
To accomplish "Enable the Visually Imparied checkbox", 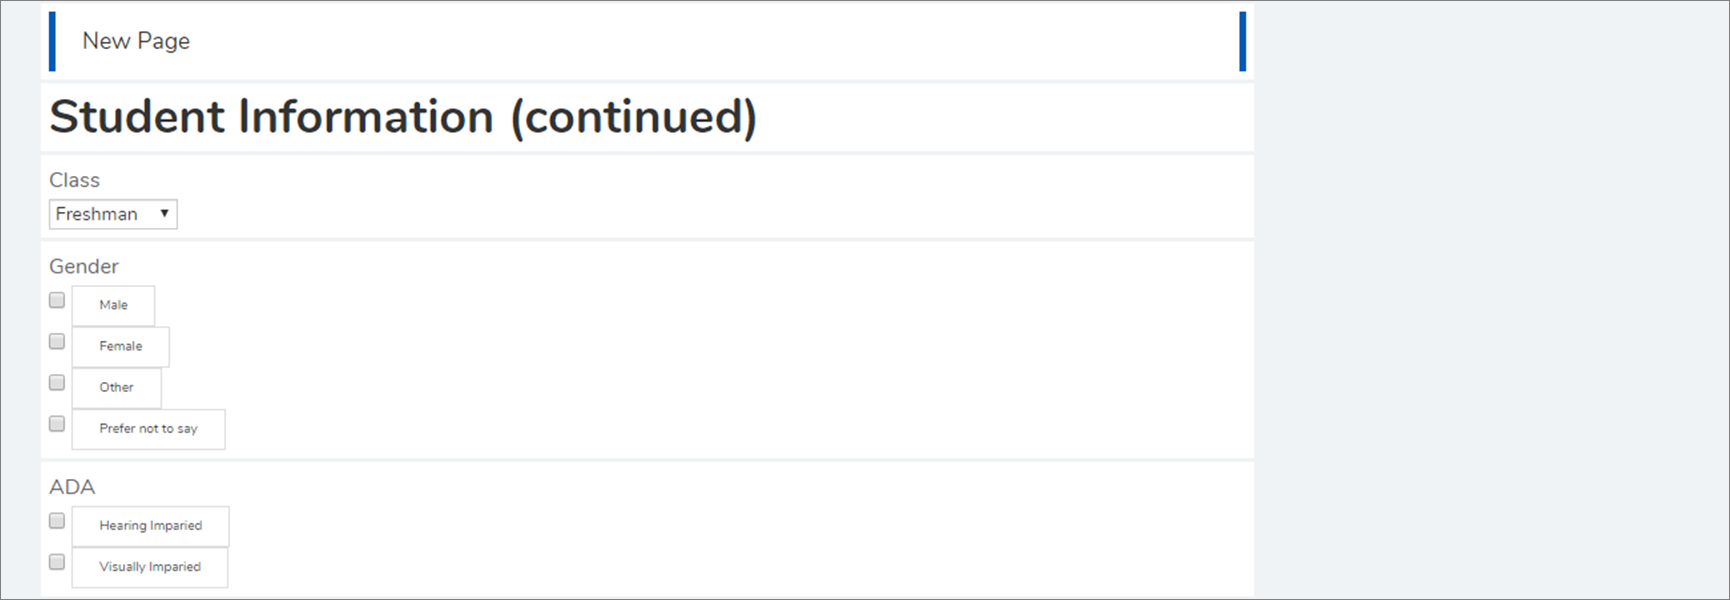I will pos(57,561).
